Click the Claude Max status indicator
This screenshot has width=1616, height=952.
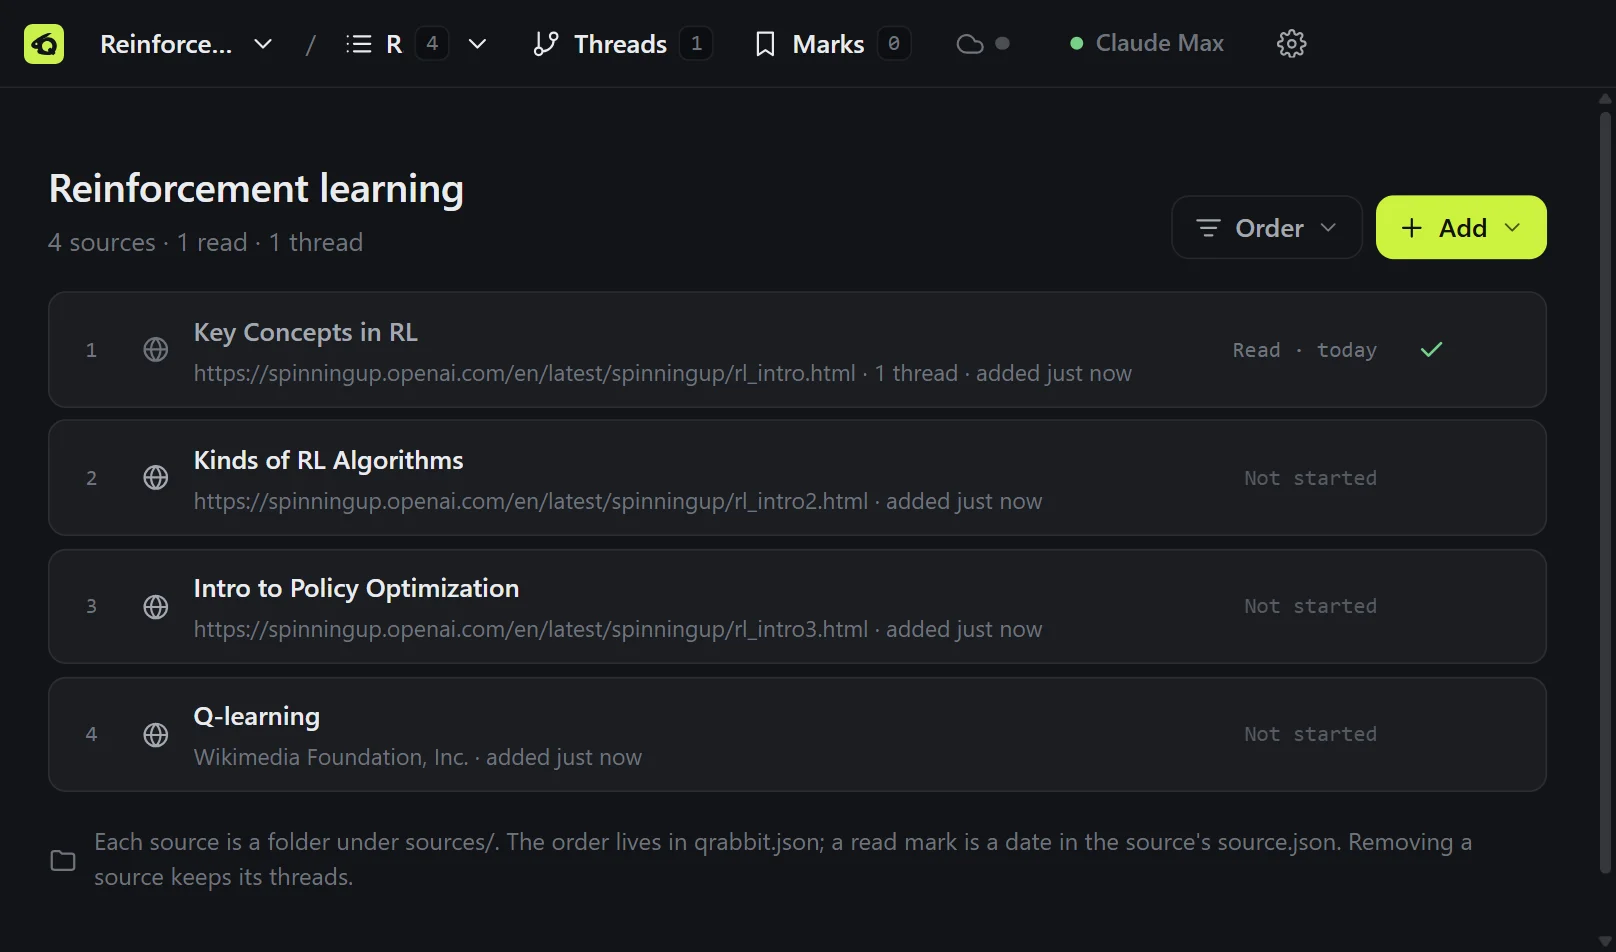point(1146,44)
